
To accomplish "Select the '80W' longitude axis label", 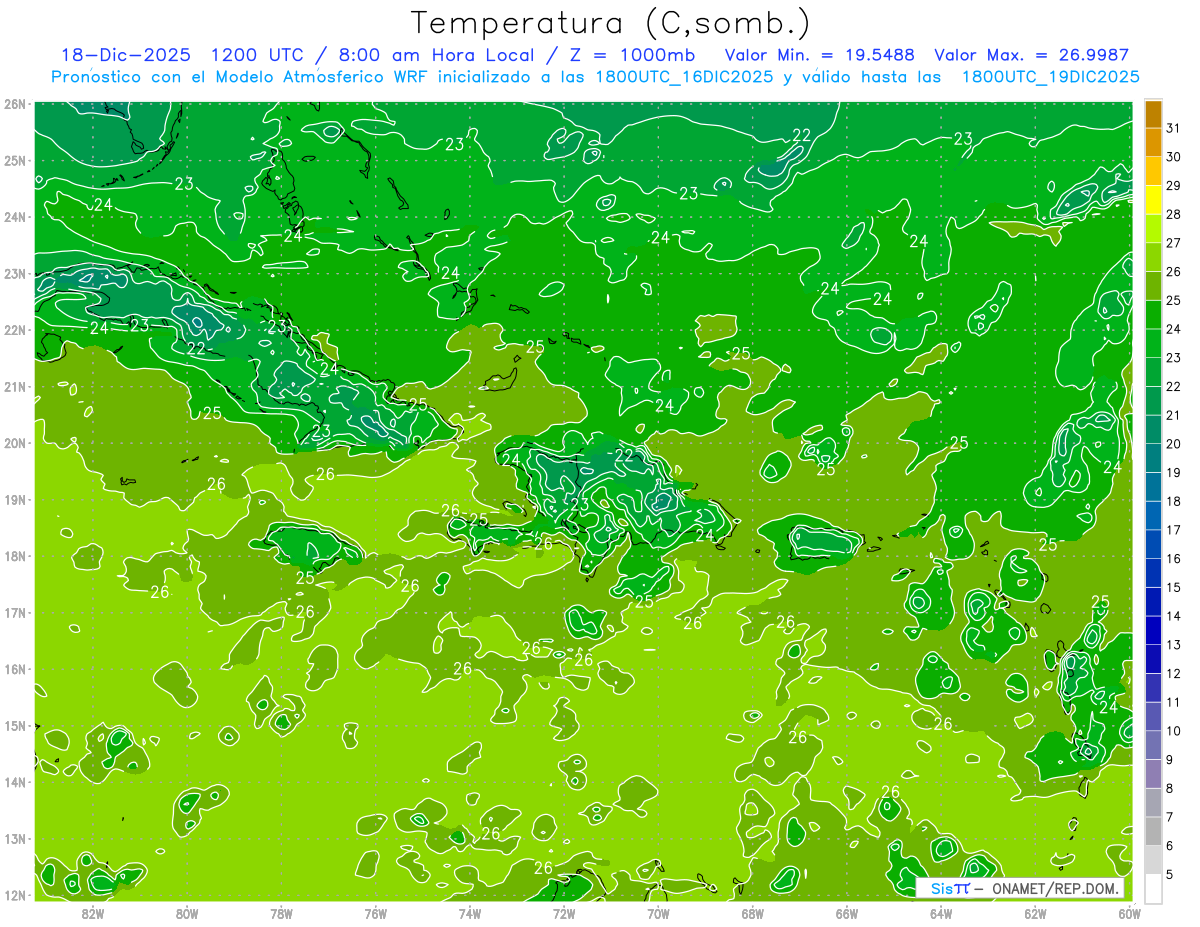I will point(187,913).
